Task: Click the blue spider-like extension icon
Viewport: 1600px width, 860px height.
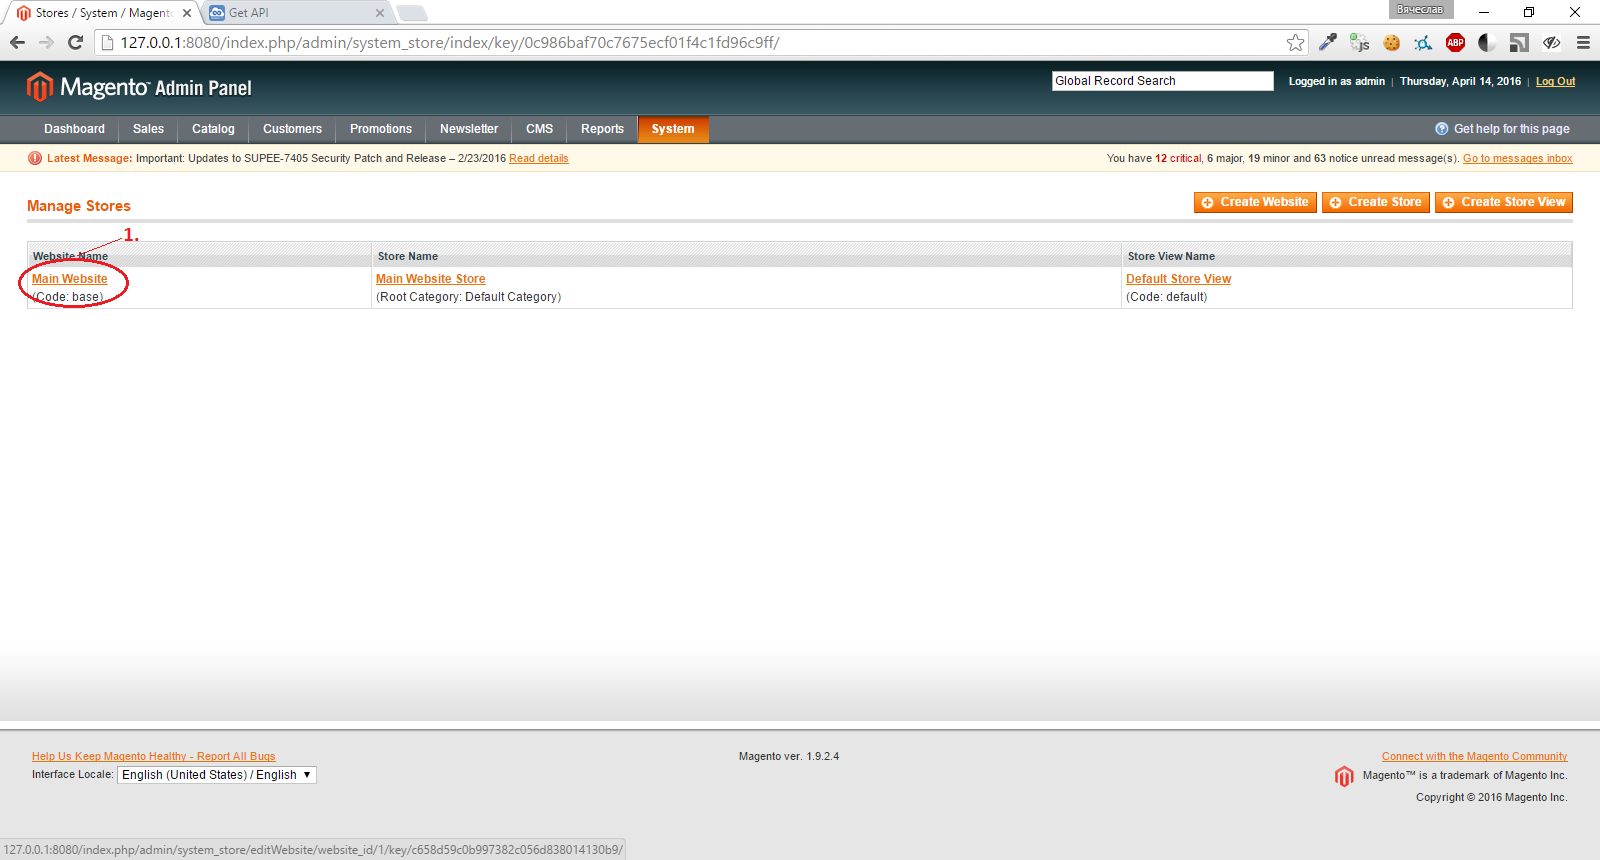Action: pyautogui.click(x=1423, y=42)
